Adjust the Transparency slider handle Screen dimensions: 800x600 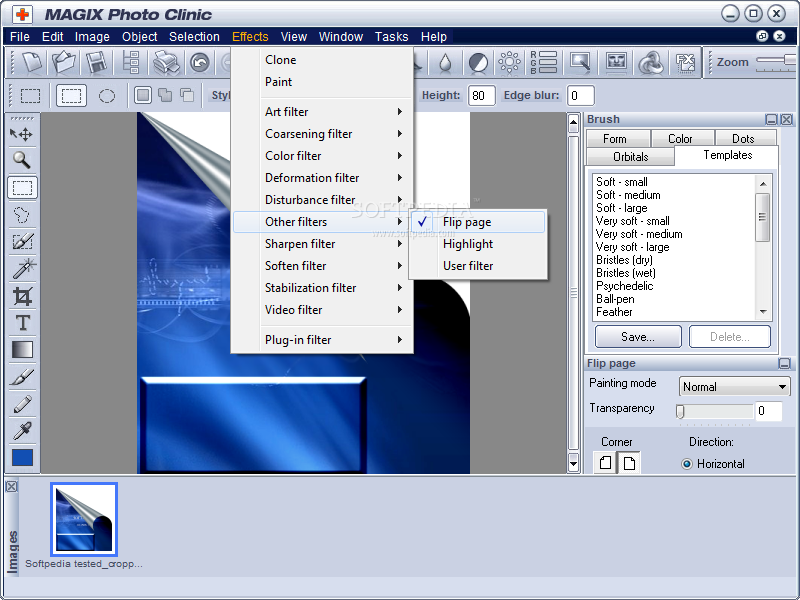point(680,411)
